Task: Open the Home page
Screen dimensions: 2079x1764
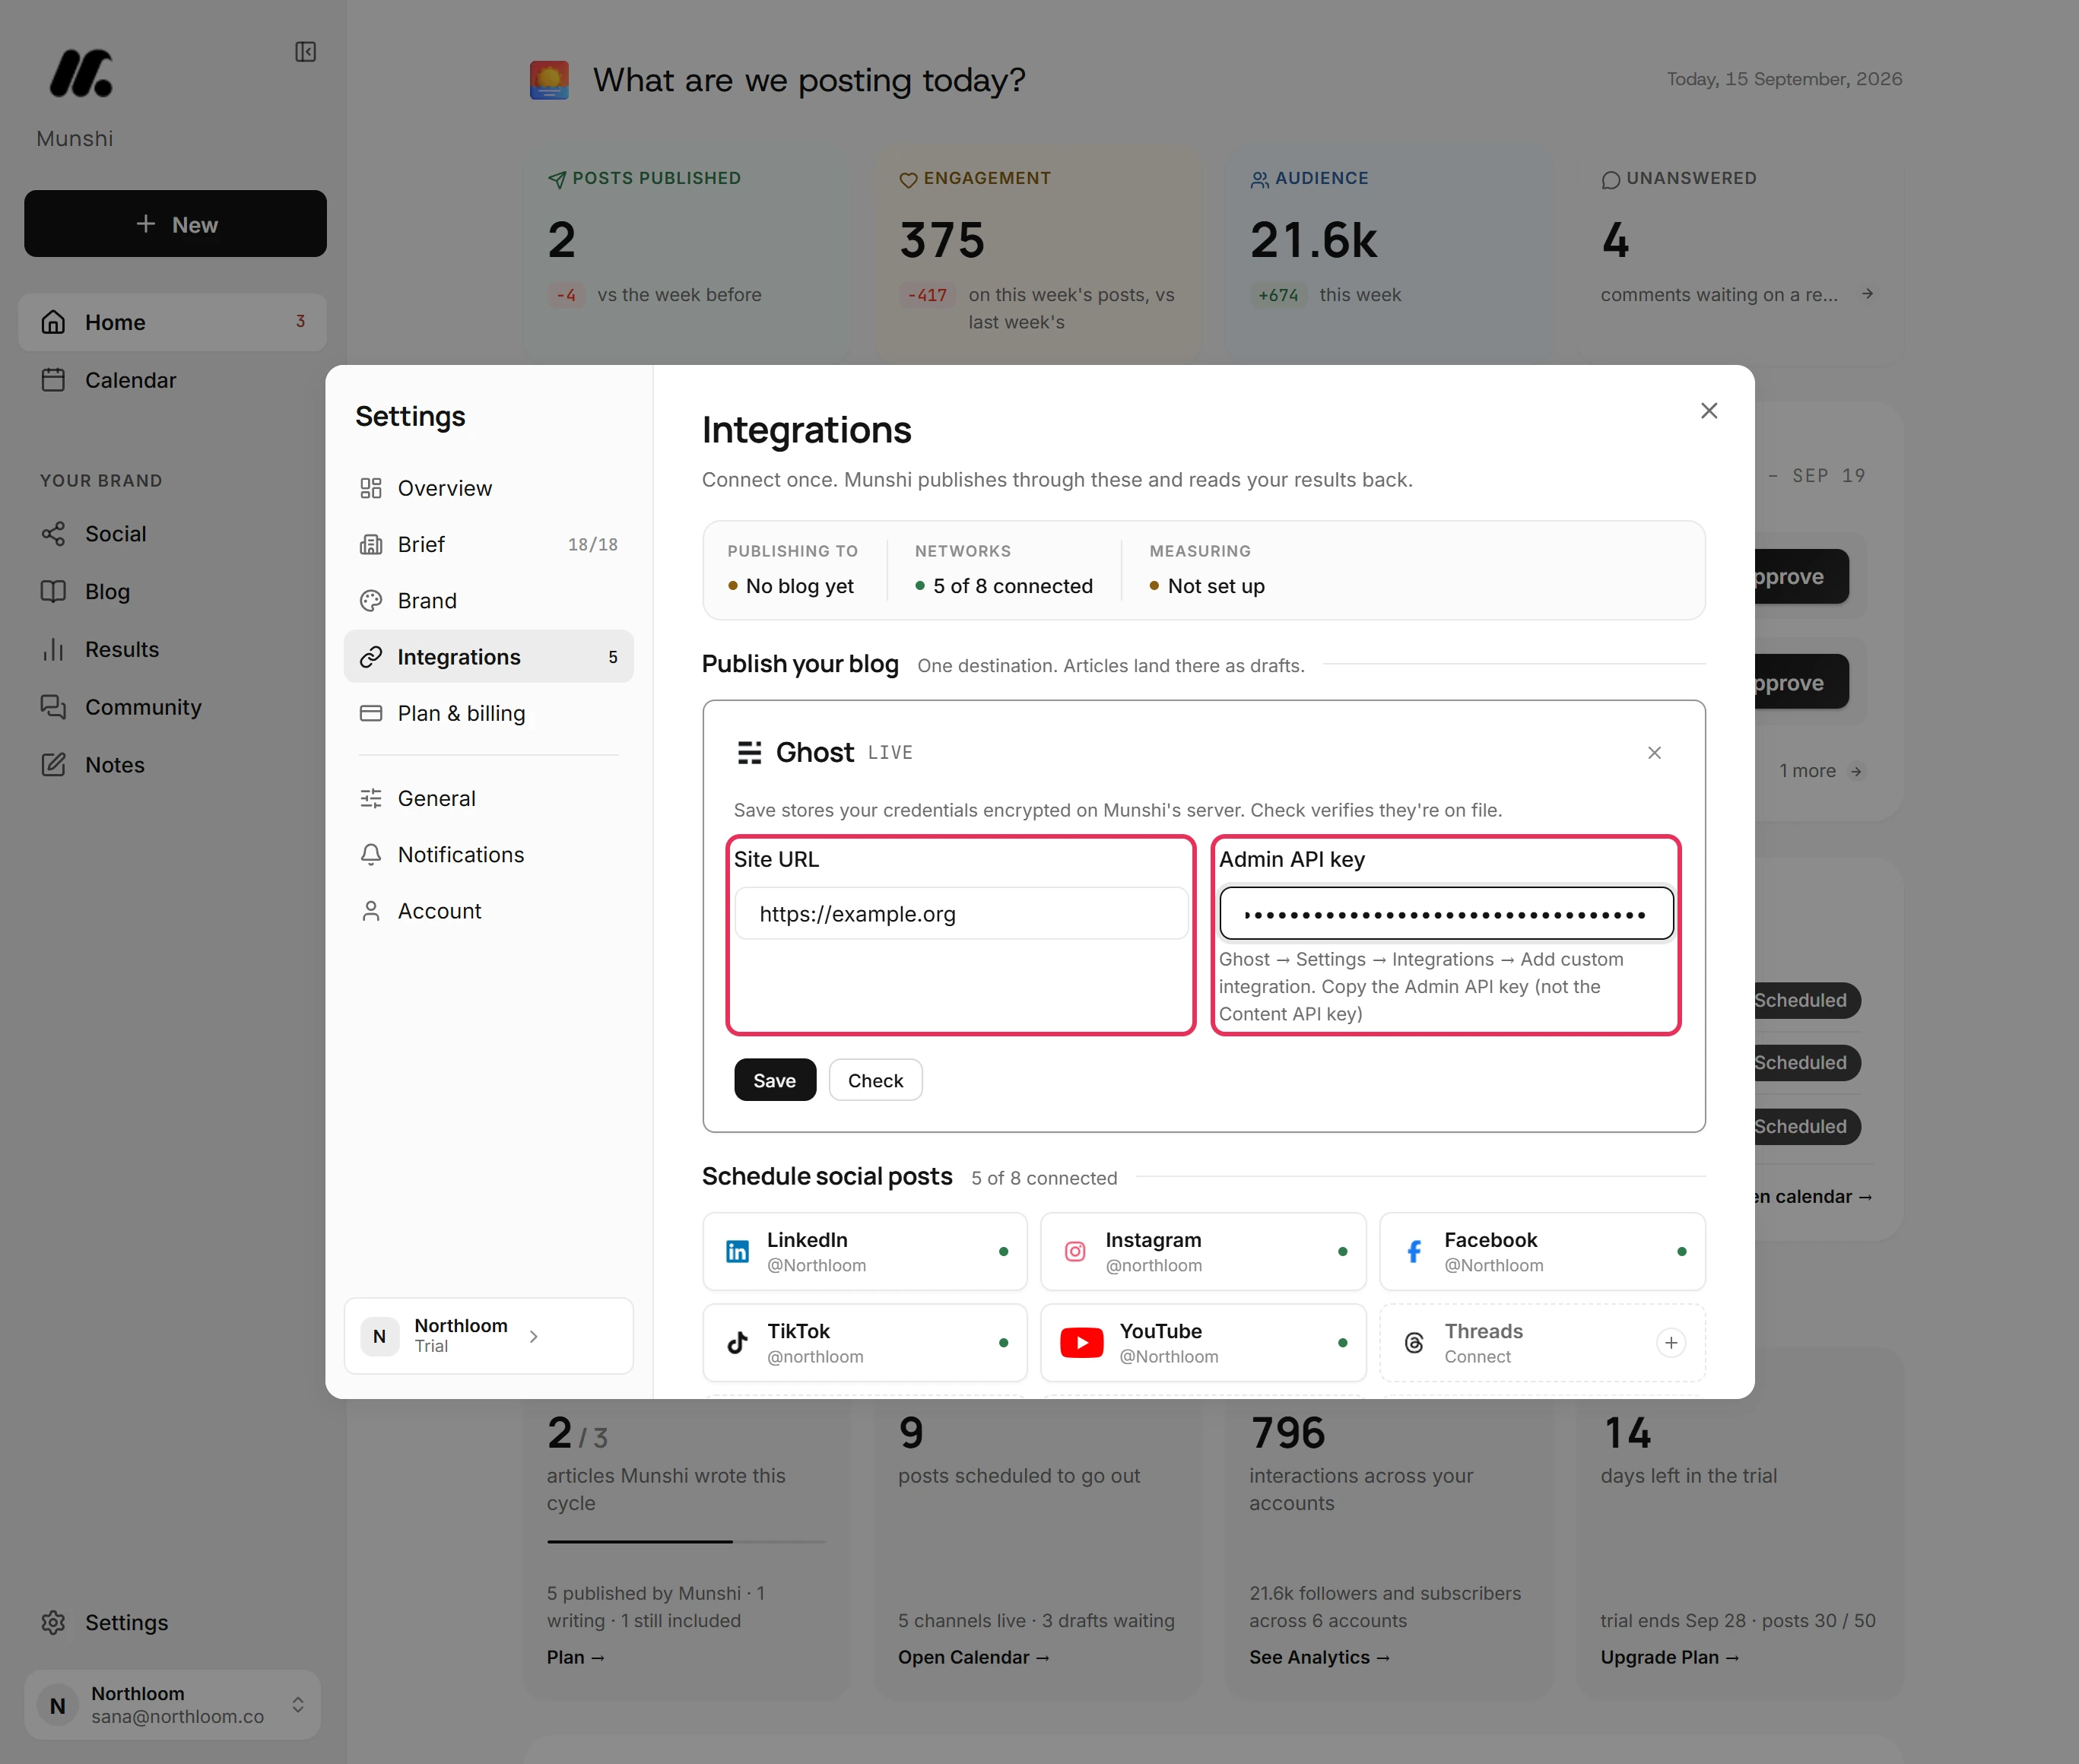Action: click(x=172, y=322)
